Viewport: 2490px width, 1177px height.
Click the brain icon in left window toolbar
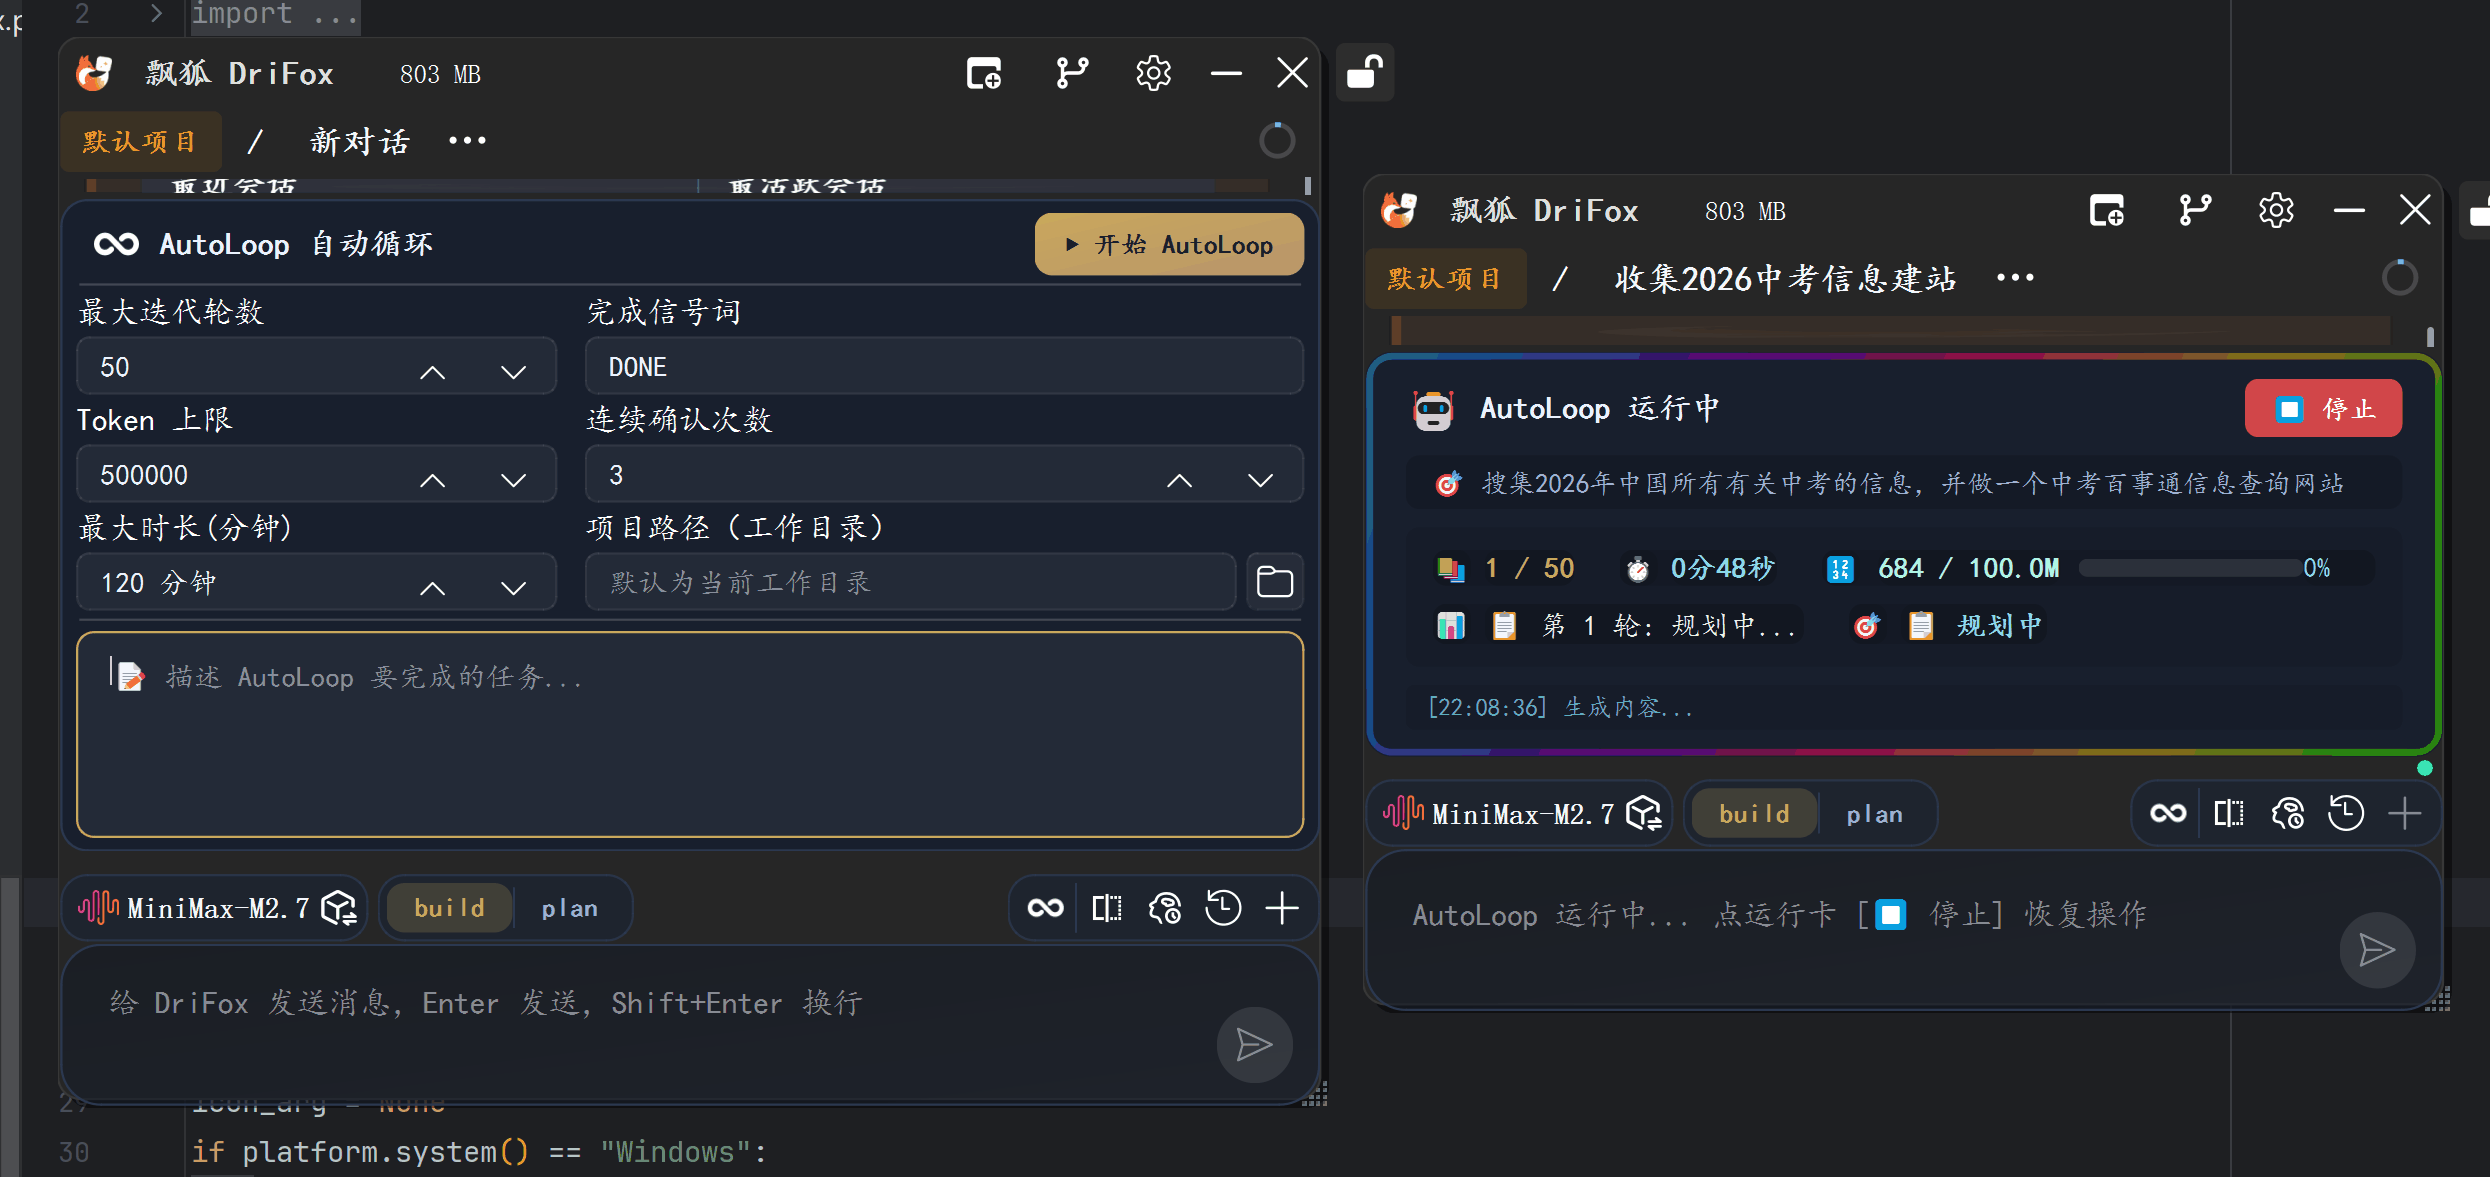pos(1165,908)
